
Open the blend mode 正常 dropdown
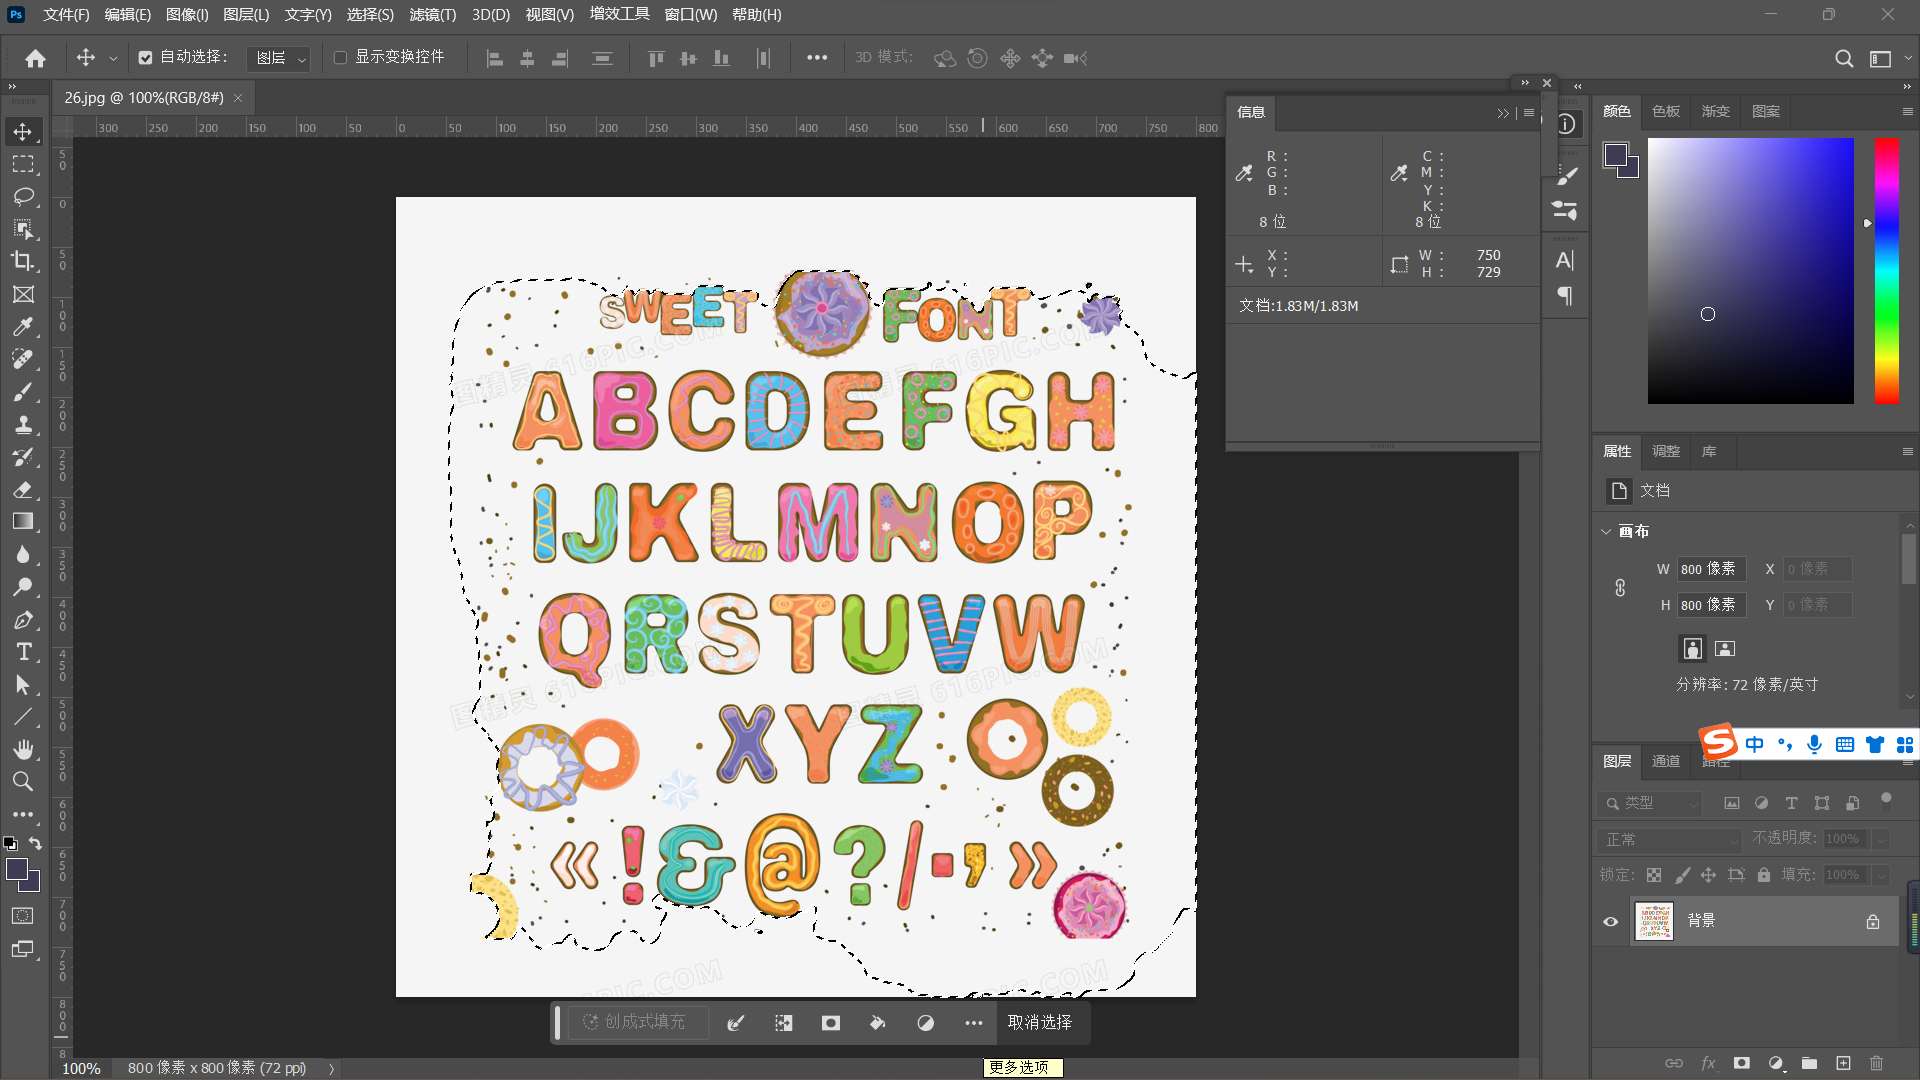pos(1670,839)
